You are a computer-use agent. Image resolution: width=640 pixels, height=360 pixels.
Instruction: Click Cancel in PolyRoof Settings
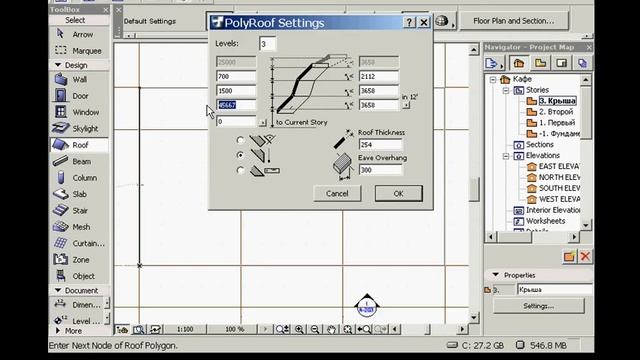pyautogui.click(x=337, y=193)
